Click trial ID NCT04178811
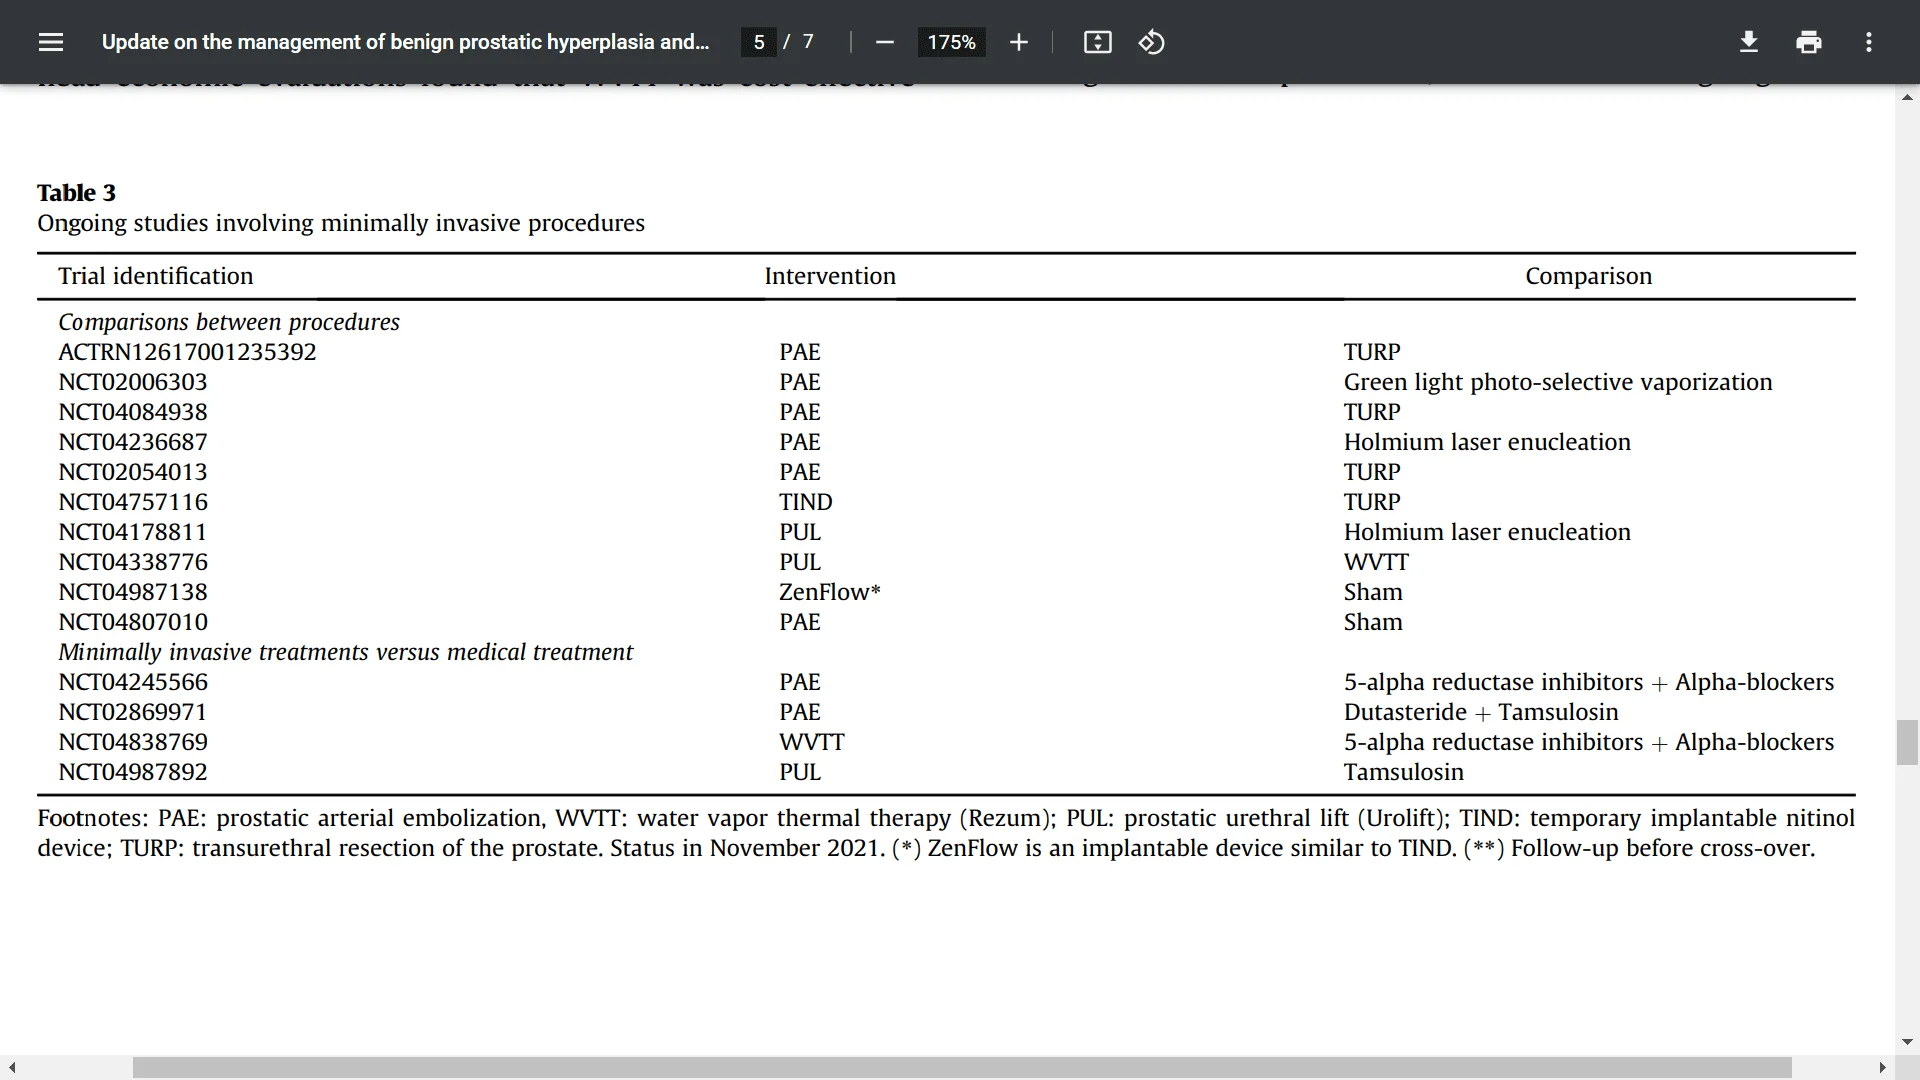Viewport: 1920px width, 1080px height. (x=133, y=532)
